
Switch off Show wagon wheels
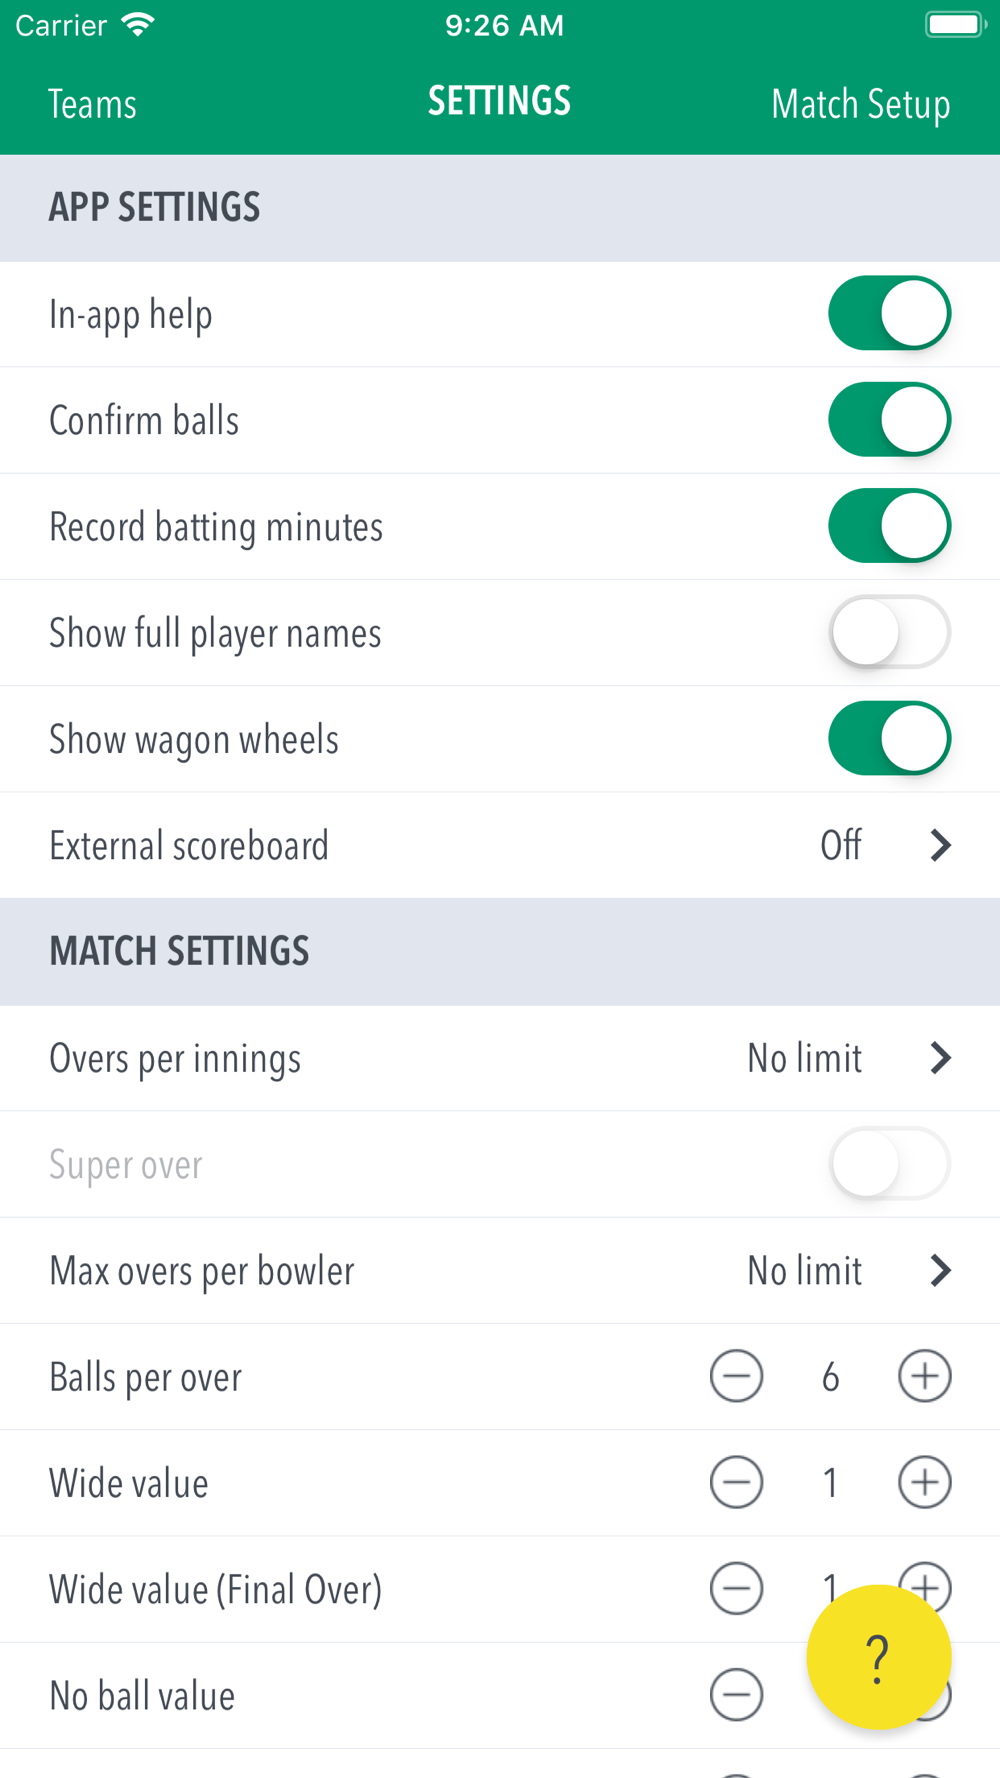pyautogui.click(x=889, y=739)
